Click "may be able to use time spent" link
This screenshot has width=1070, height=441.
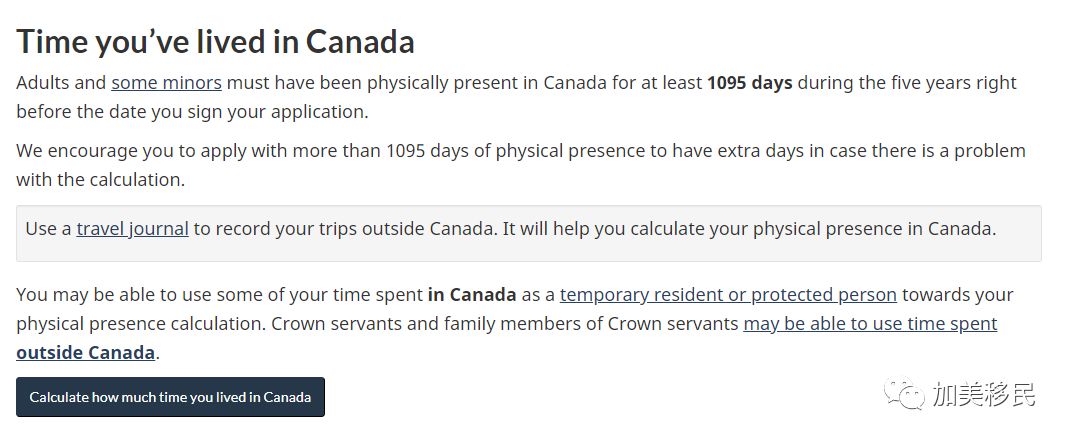[870, 324]
